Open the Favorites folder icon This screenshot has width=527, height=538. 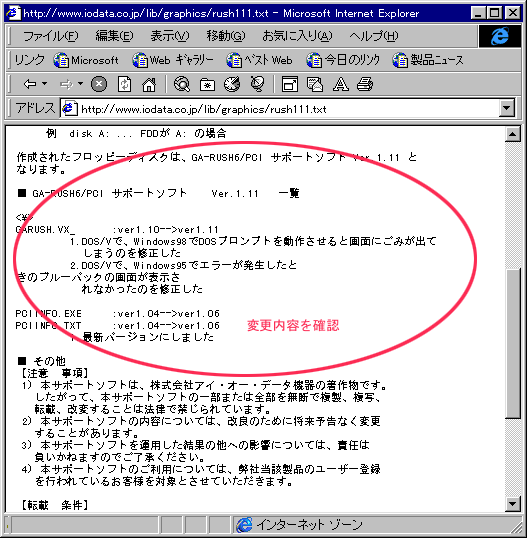click(207, 84)
